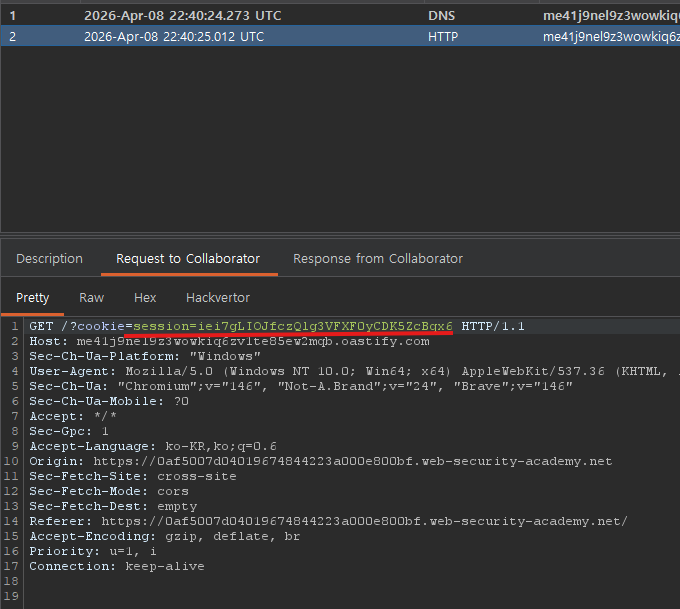Click the Referer header URL

364,521
